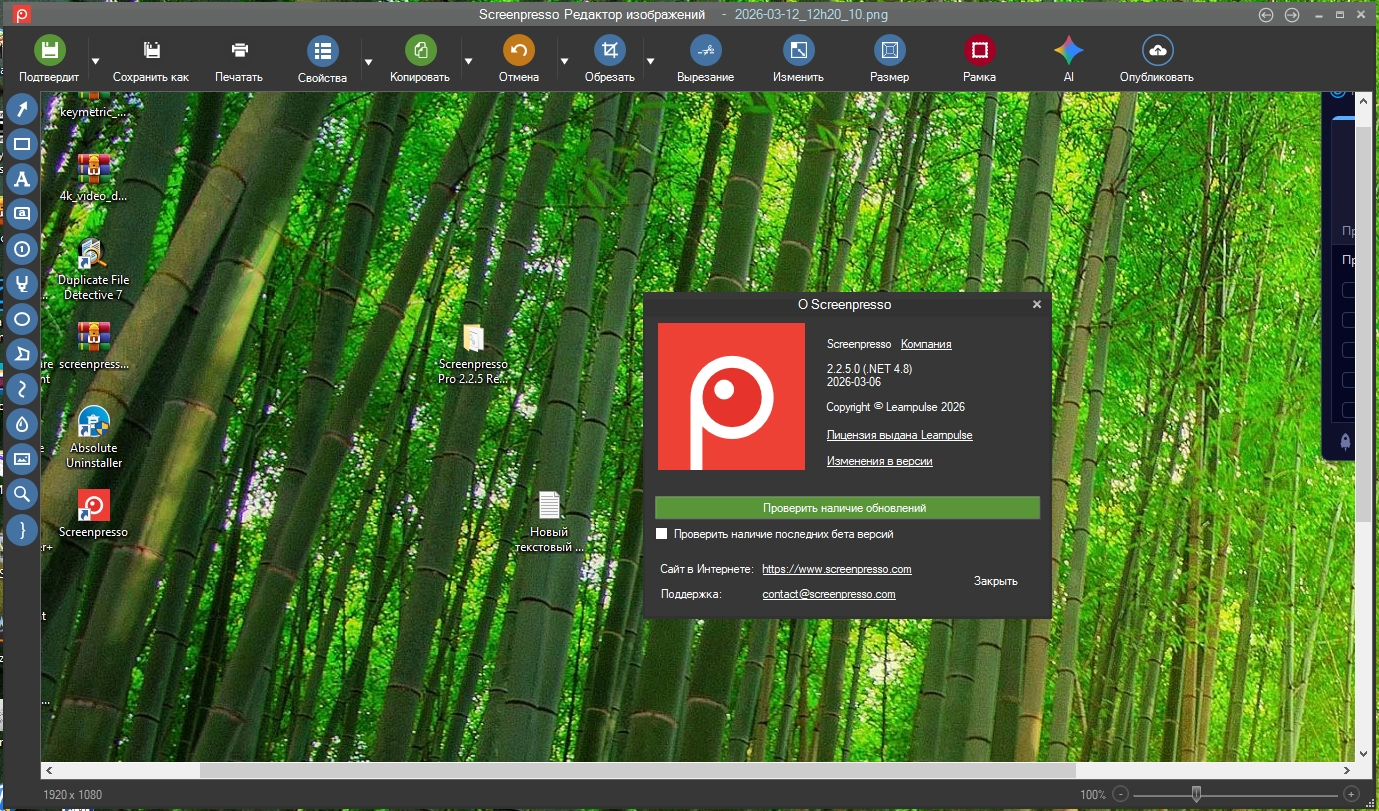The image size is (1379, 811).
Task: Click the horizontal scrollbar below the image
Action: (637, 771)
